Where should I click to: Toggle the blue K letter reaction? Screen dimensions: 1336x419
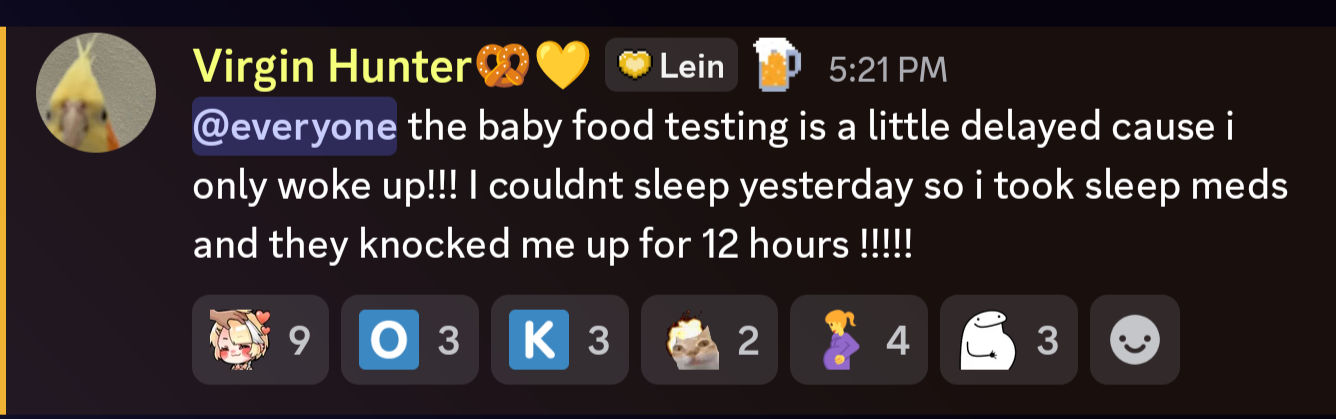point(559,340)
